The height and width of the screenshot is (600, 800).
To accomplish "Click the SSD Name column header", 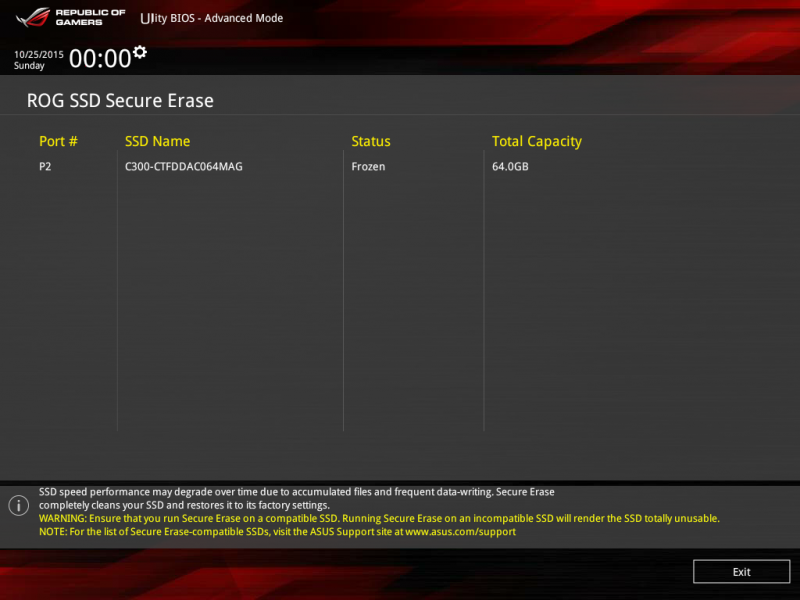I will (x=157, y=141).
